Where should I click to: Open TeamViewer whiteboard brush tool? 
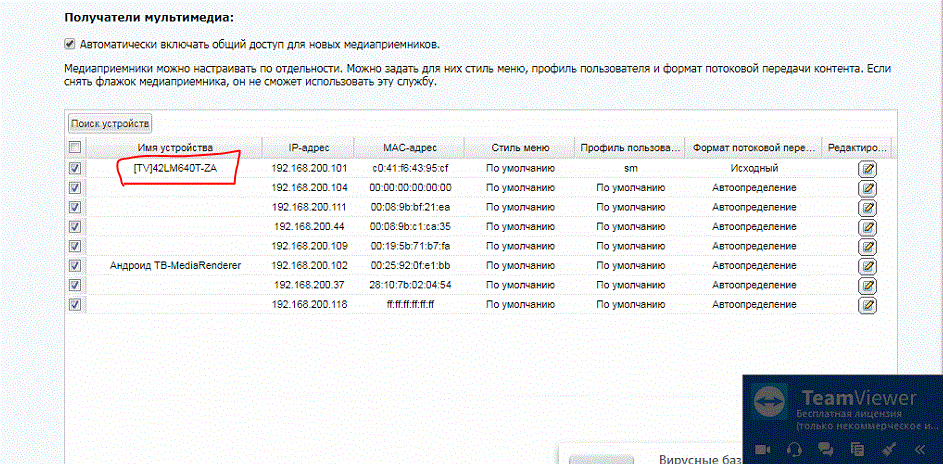pyautogui.click(x=891, y=450)
